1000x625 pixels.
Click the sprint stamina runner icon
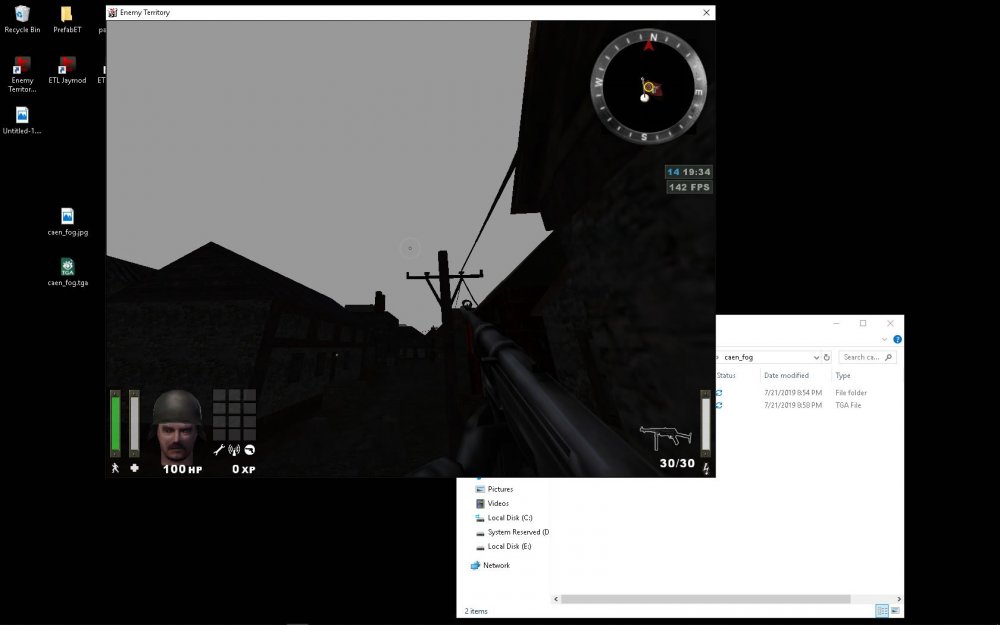pos(115,467)
